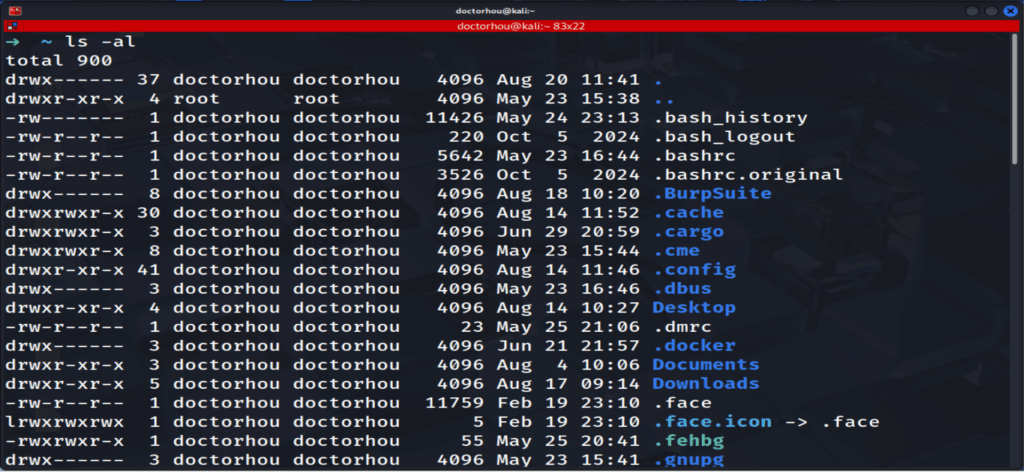Click the vertical scrollbar thumb of the terminal

tap(1014, 98)
